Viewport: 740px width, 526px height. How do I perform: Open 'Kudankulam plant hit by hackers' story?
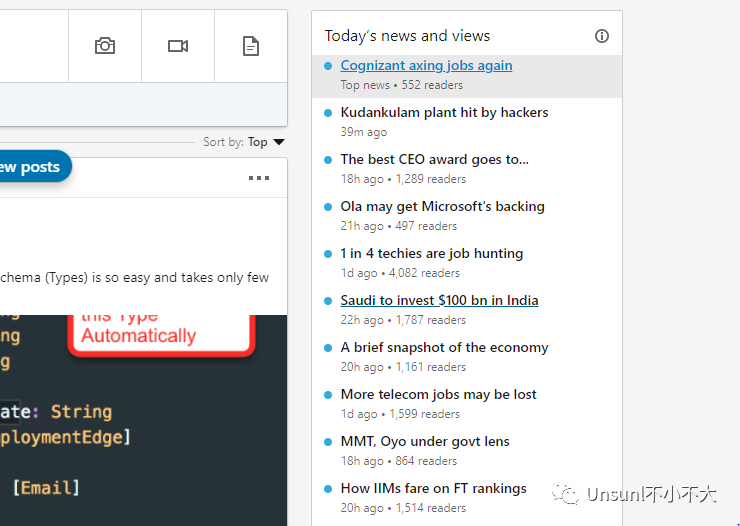(x=444, y=112)
